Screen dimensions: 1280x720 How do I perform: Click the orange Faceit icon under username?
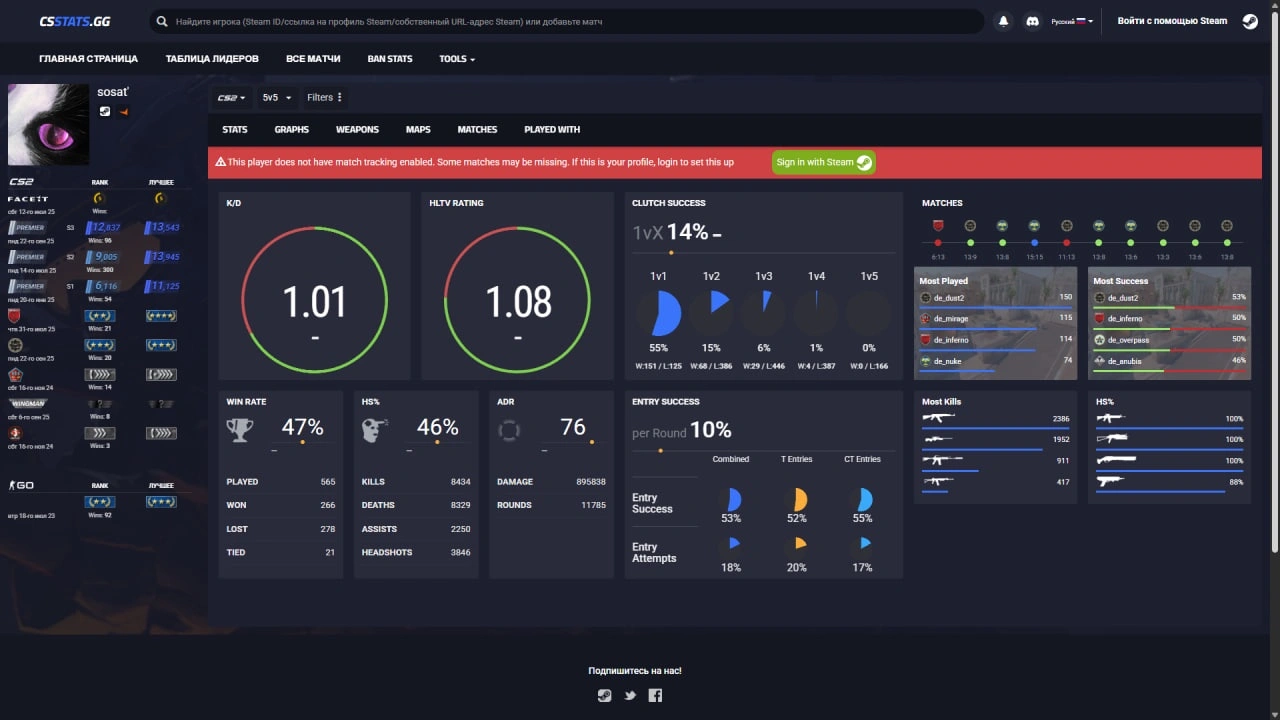[x=123, y=111]
